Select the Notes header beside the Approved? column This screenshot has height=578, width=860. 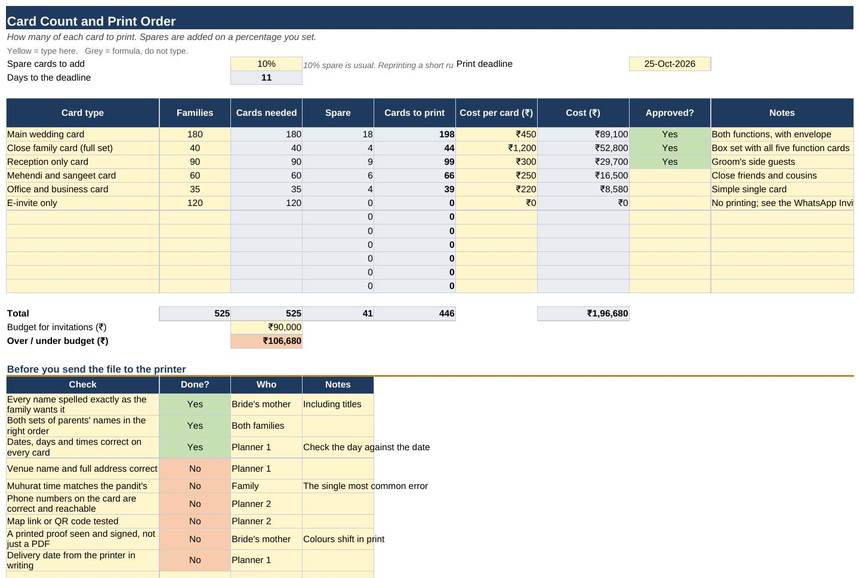click(x=782, y=112)
